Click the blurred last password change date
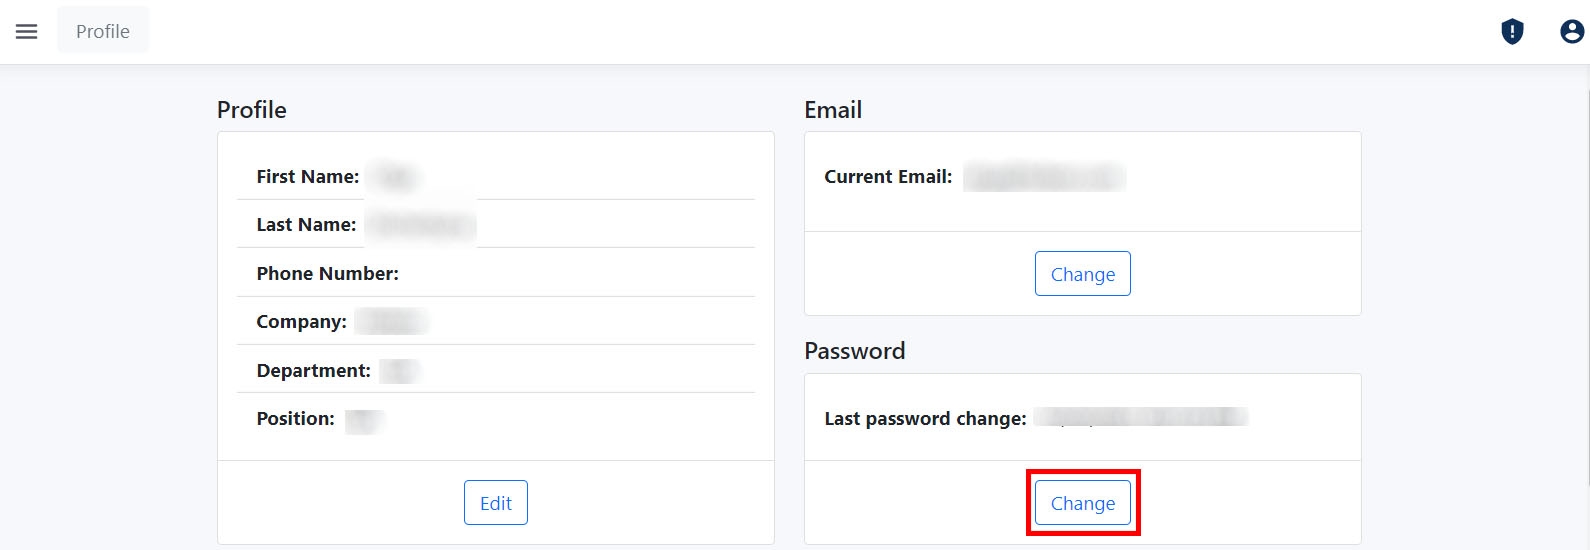Screen dimensions: 1590x550 (1141, 418)
